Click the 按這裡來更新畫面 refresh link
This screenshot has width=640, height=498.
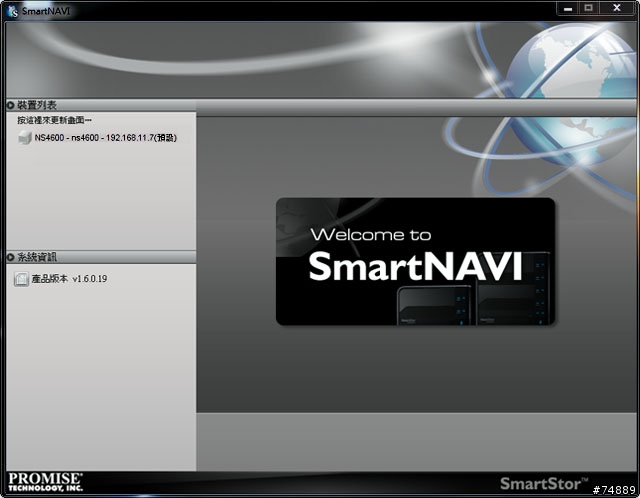click(55, 120)
